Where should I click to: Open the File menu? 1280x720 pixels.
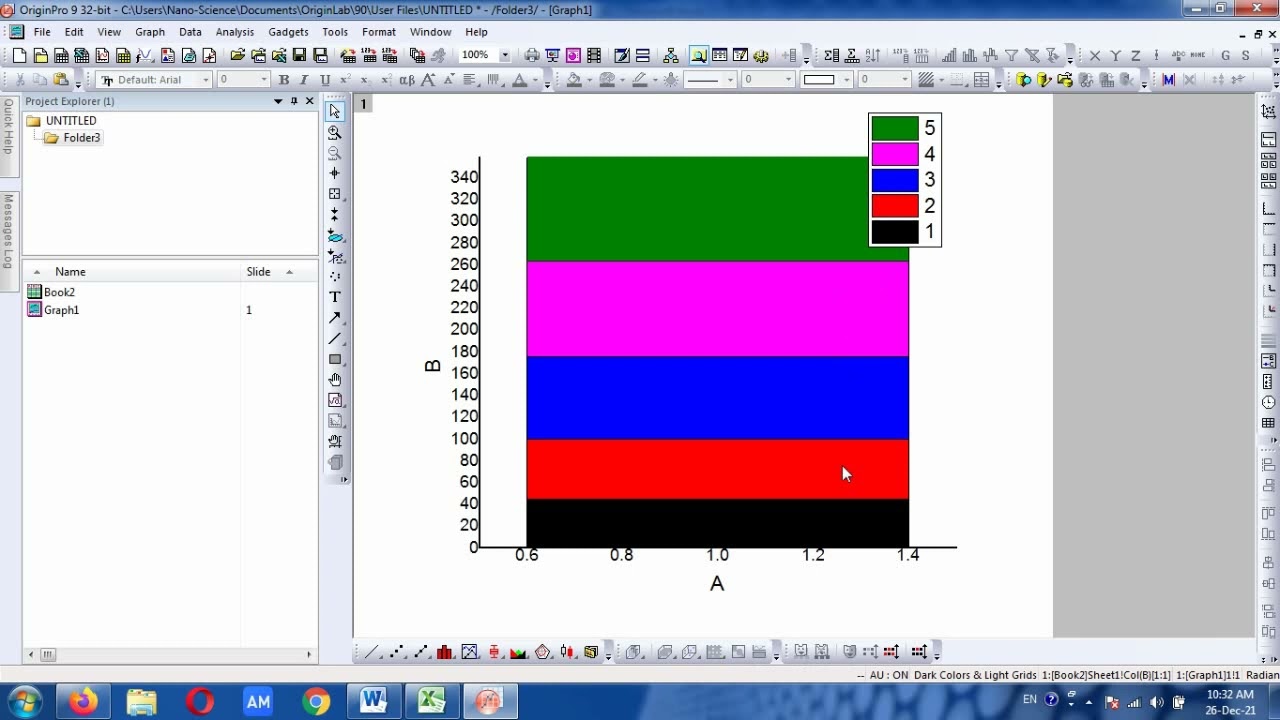(42, 32)
